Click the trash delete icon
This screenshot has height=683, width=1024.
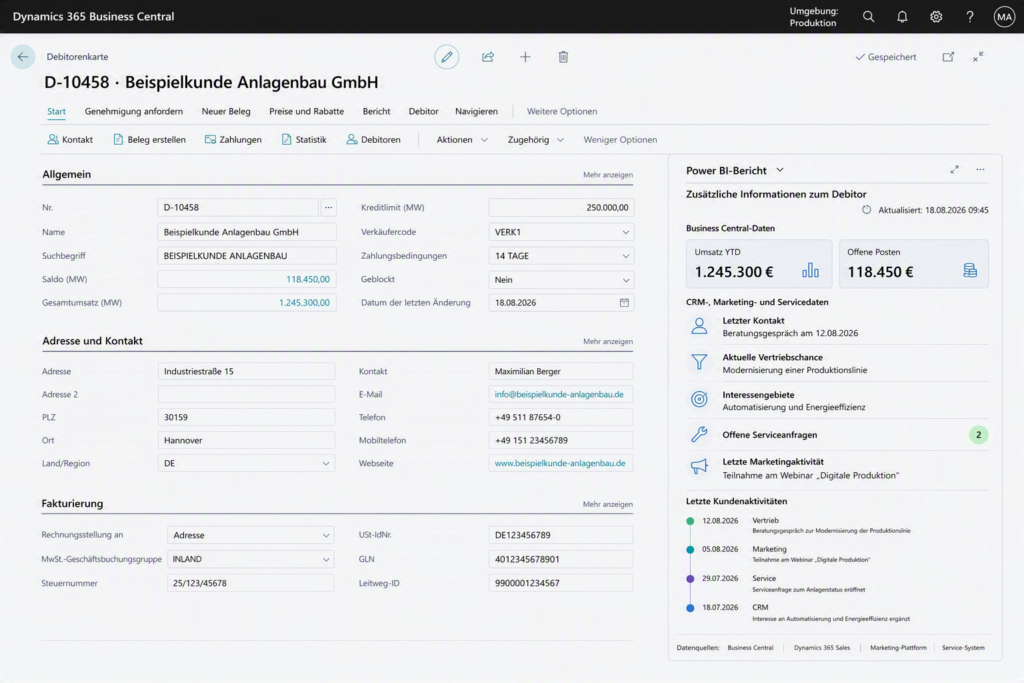point(563,57)
